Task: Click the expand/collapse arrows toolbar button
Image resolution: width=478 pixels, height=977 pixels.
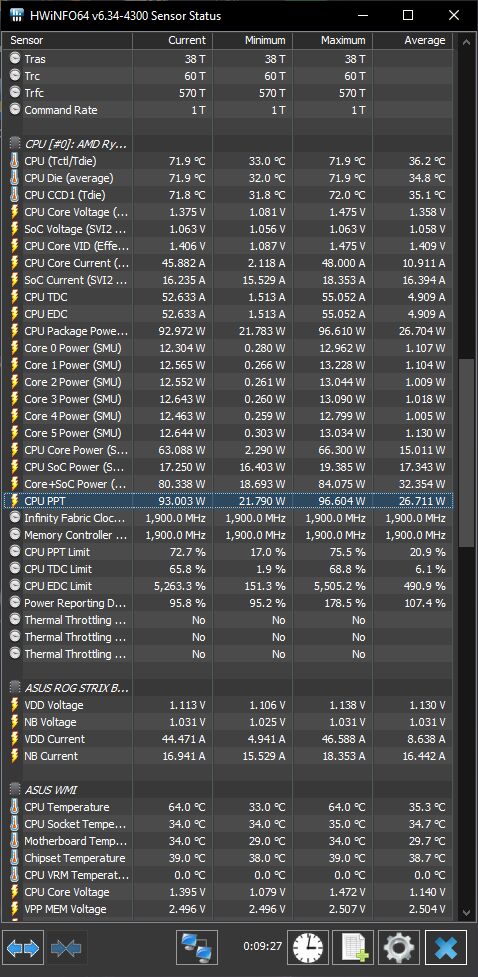Action: coord(24,948)
